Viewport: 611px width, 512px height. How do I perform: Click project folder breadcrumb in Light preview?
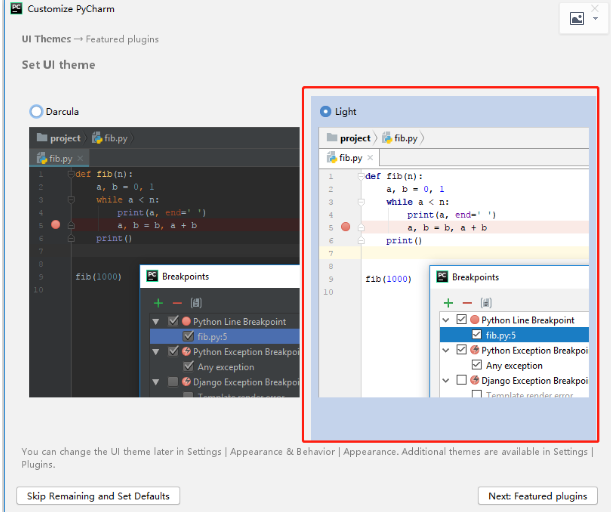[x=348, y=138]
